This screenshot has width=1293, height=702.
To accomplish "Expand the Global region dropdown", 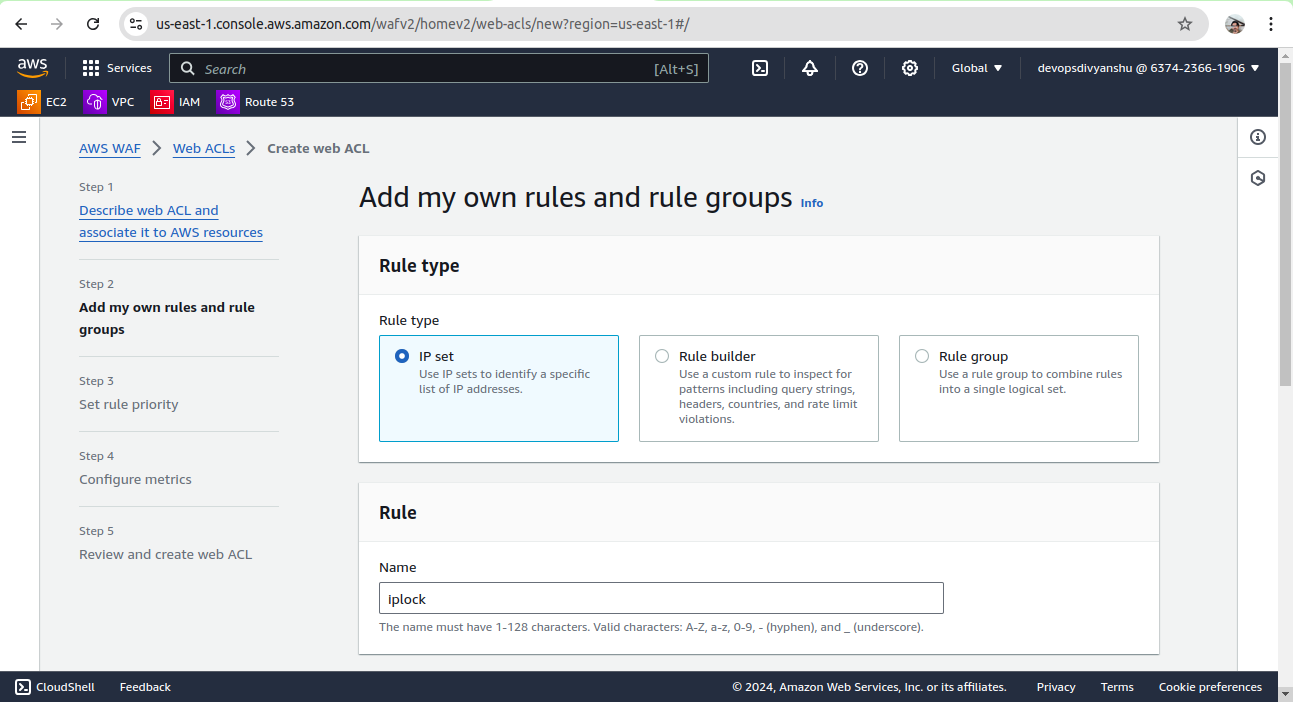I will pos(976,68).
